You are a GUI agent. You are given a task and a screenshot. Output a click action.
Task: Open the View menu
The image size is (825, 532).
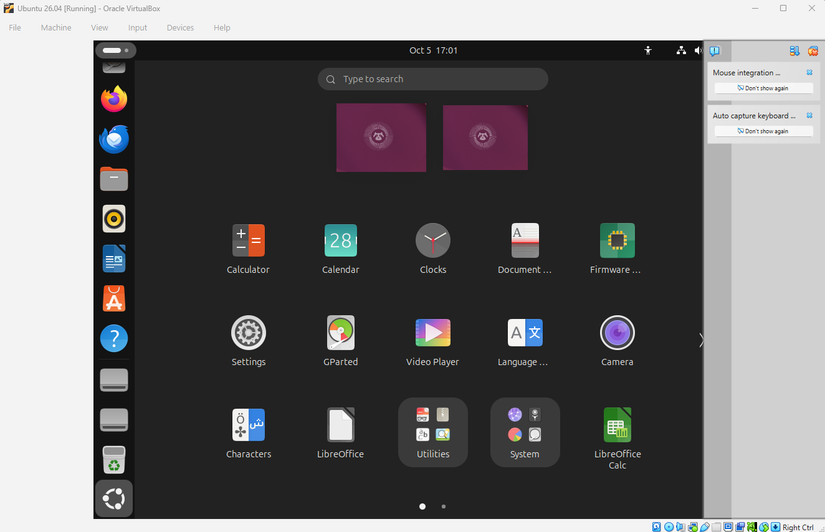(99, 28)
